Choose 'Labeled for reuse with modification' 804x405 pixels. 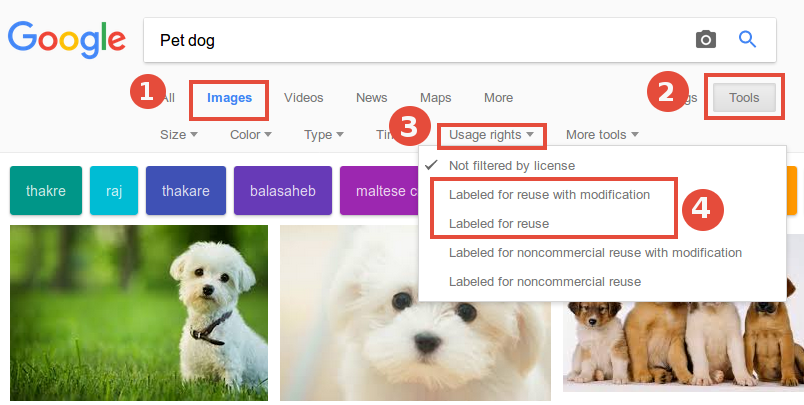(x=550, y=194)
